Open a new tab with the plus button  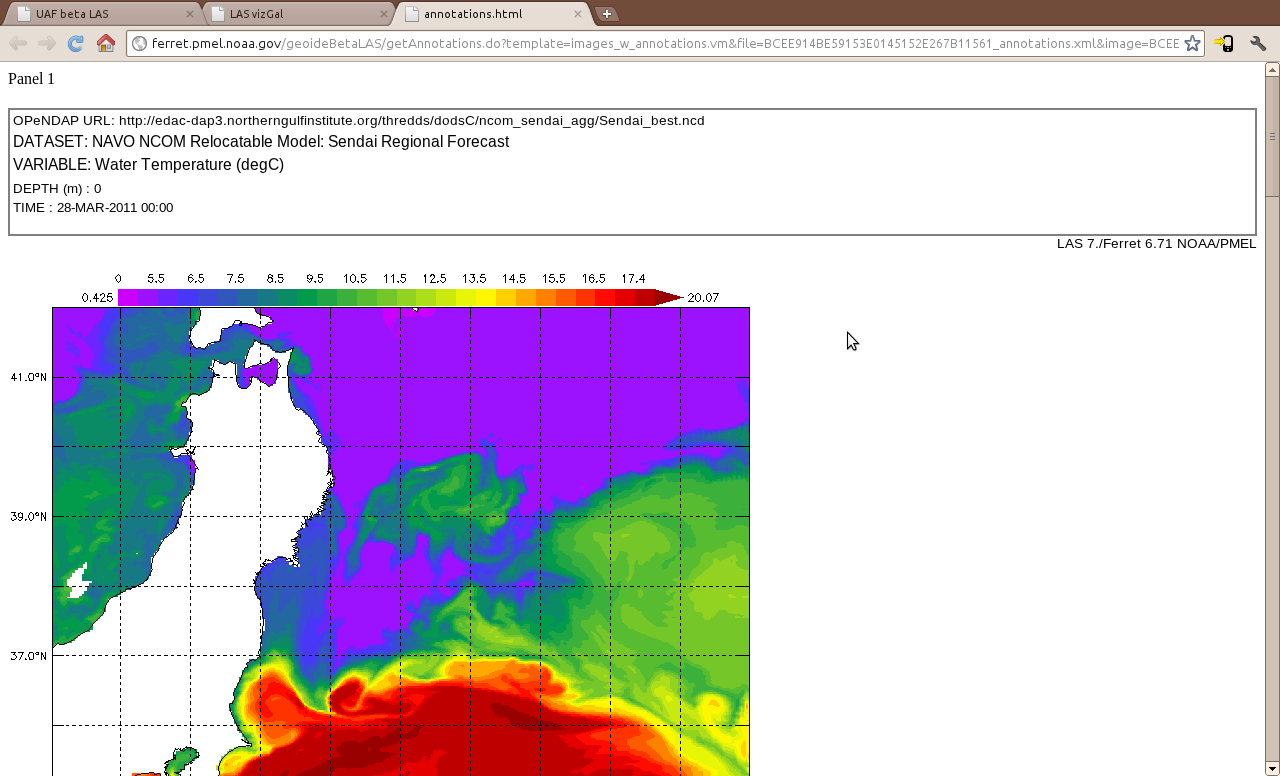(x=606, y=14)
